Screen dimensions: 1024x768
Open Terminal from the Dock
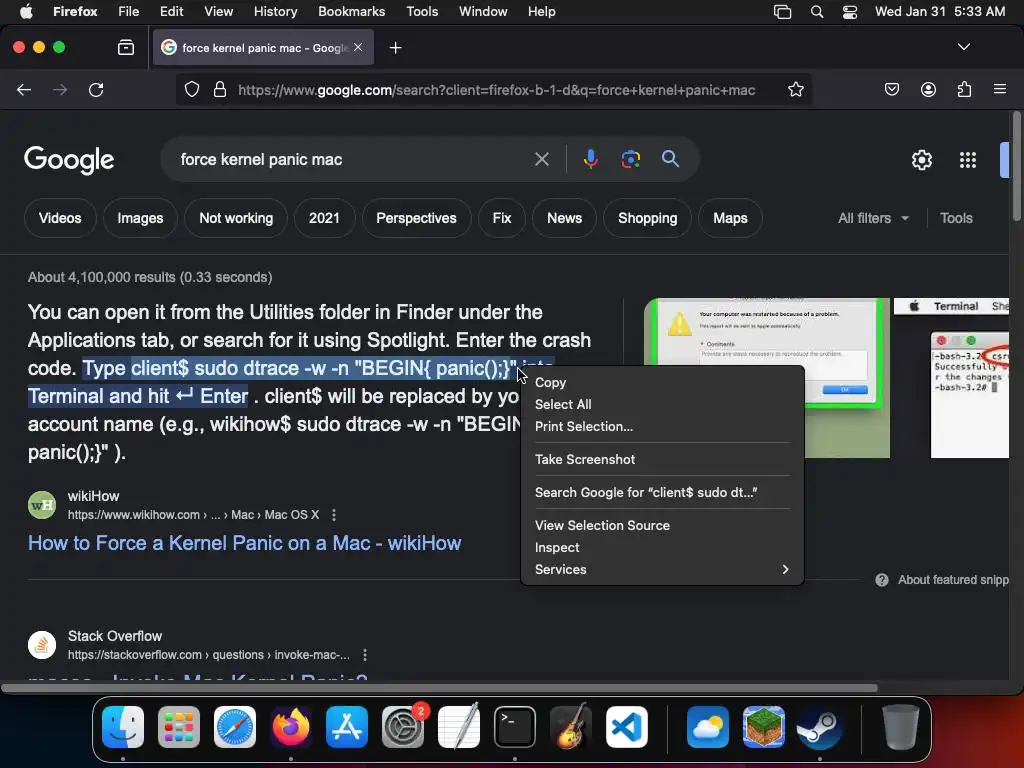click(x=515, y=727)
